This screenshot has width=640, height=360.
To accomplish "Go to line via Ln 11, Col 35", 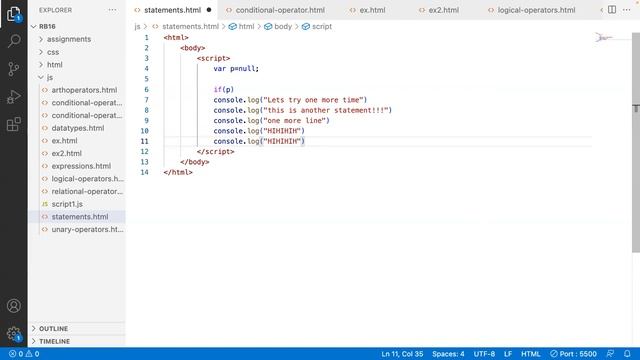I will click(x=402, y=354).
